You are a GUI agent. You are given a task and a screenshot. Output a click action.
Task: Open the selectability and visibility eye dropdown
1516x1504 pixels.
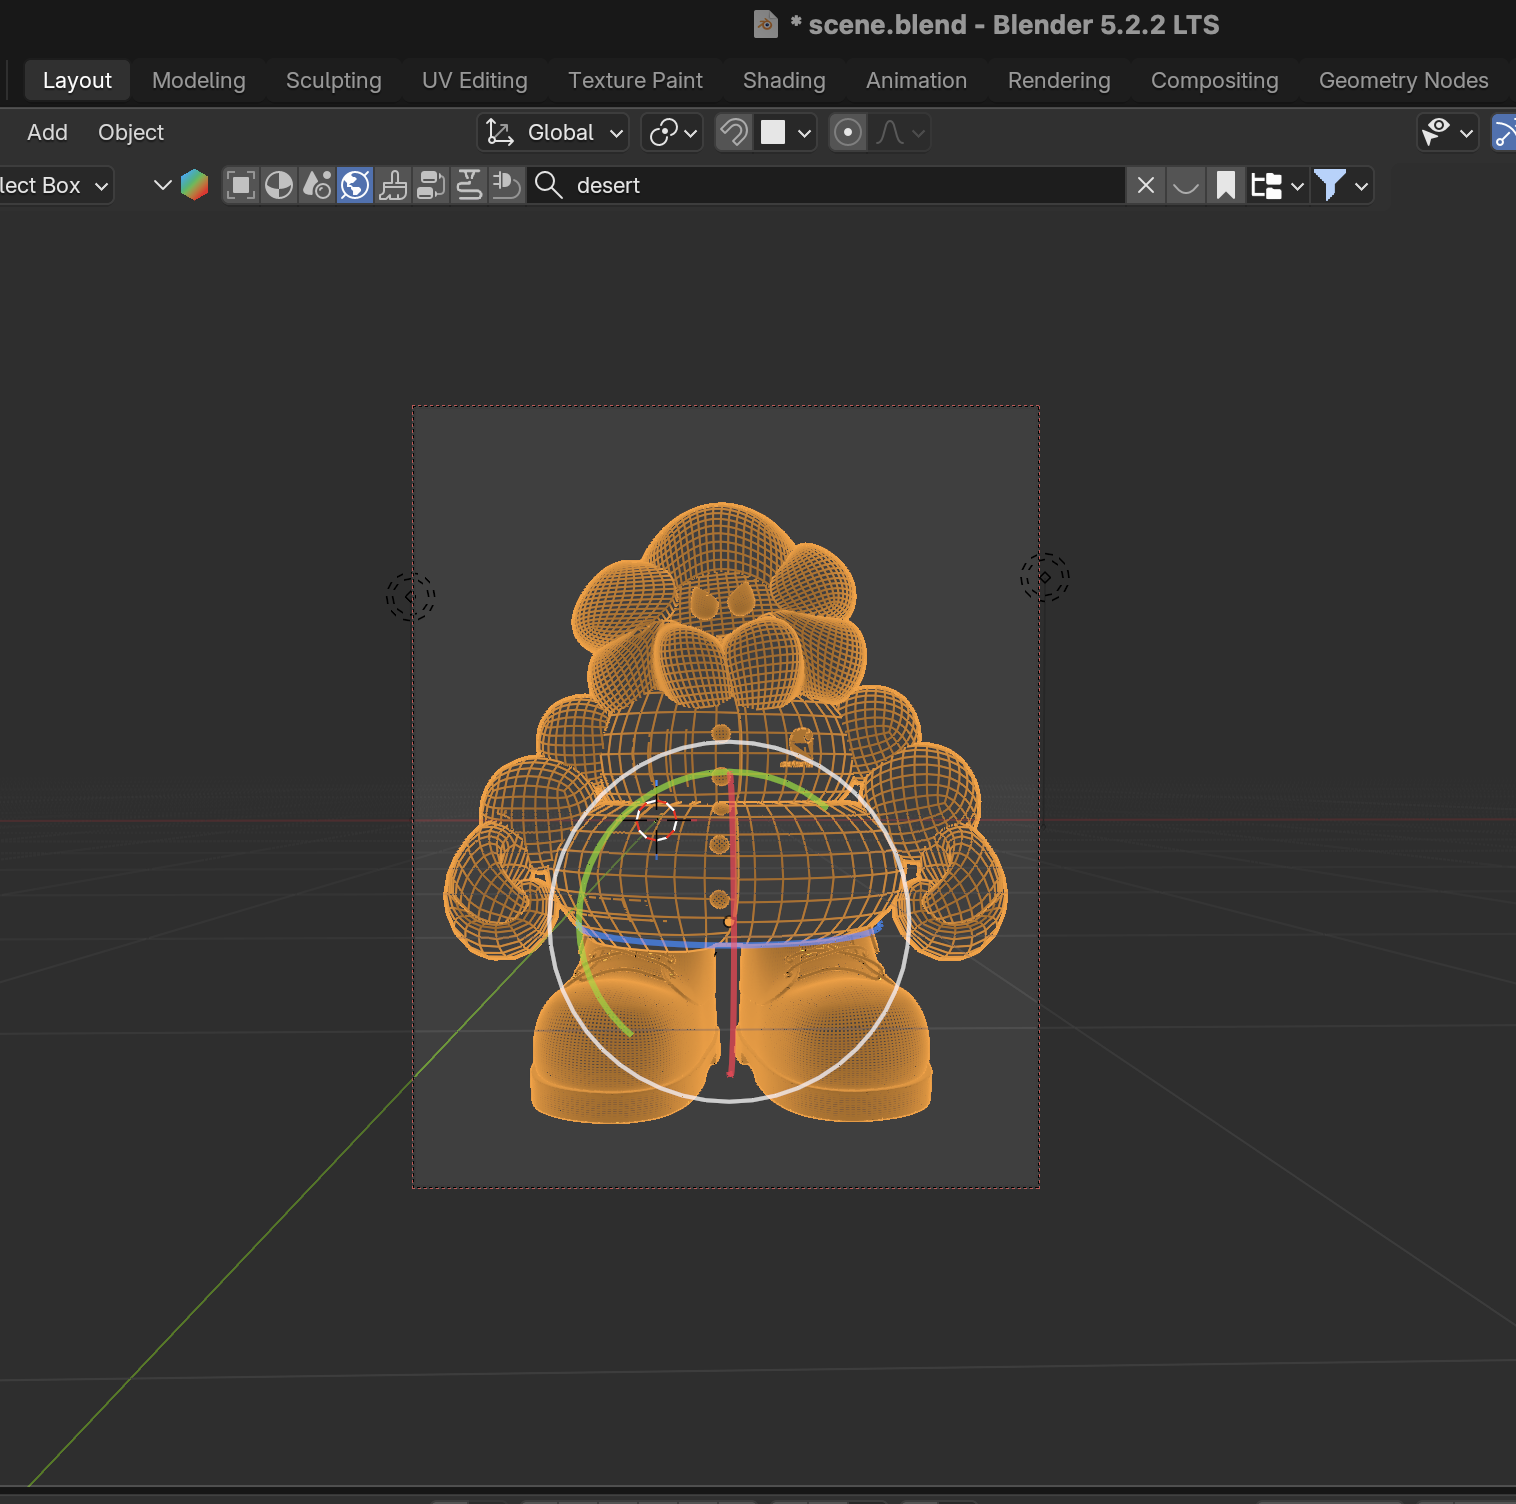pos(1448,132)
